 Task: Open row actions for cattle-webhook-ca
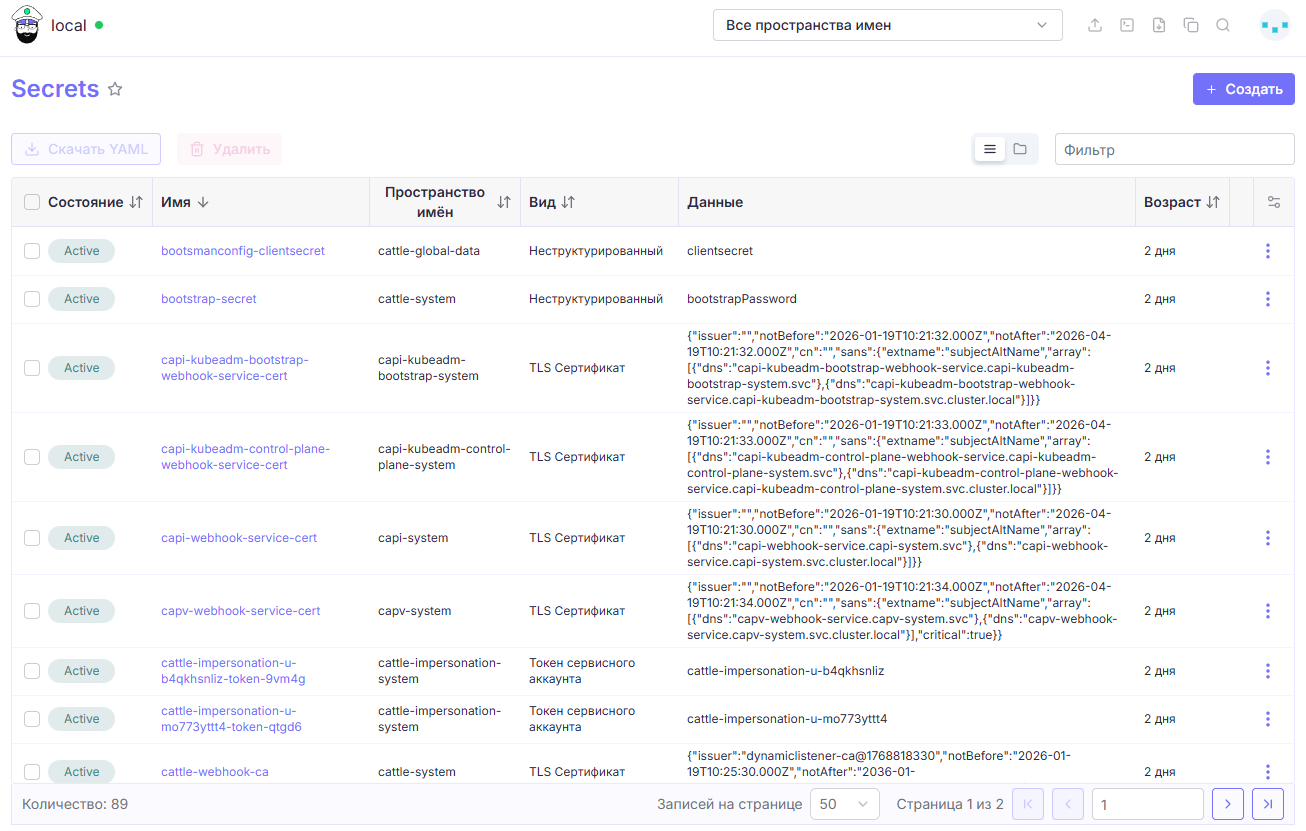tap(1268, 772)
